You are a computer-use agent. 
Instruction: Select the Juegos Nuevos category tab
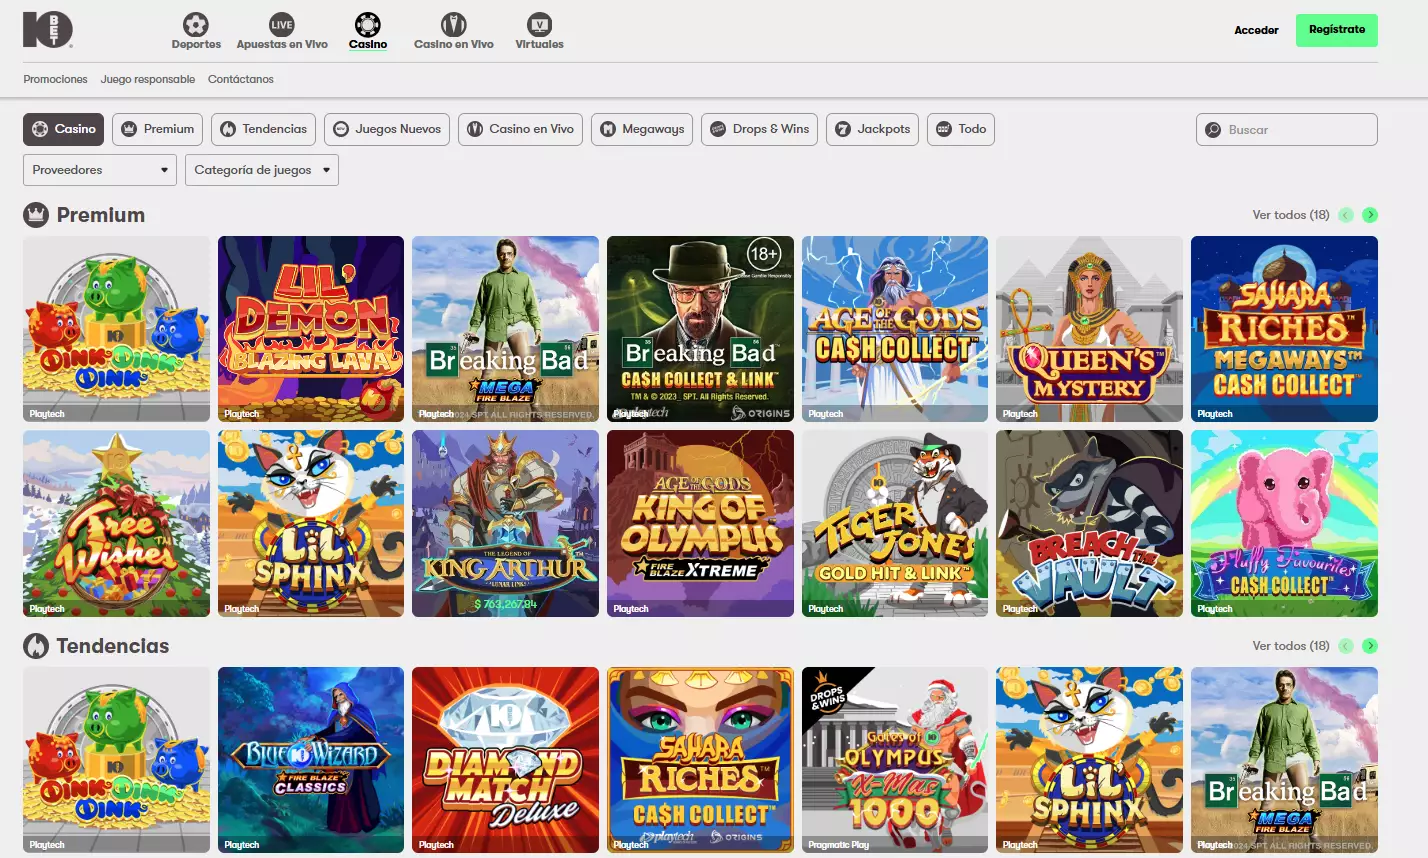click(x=387, y=129)
